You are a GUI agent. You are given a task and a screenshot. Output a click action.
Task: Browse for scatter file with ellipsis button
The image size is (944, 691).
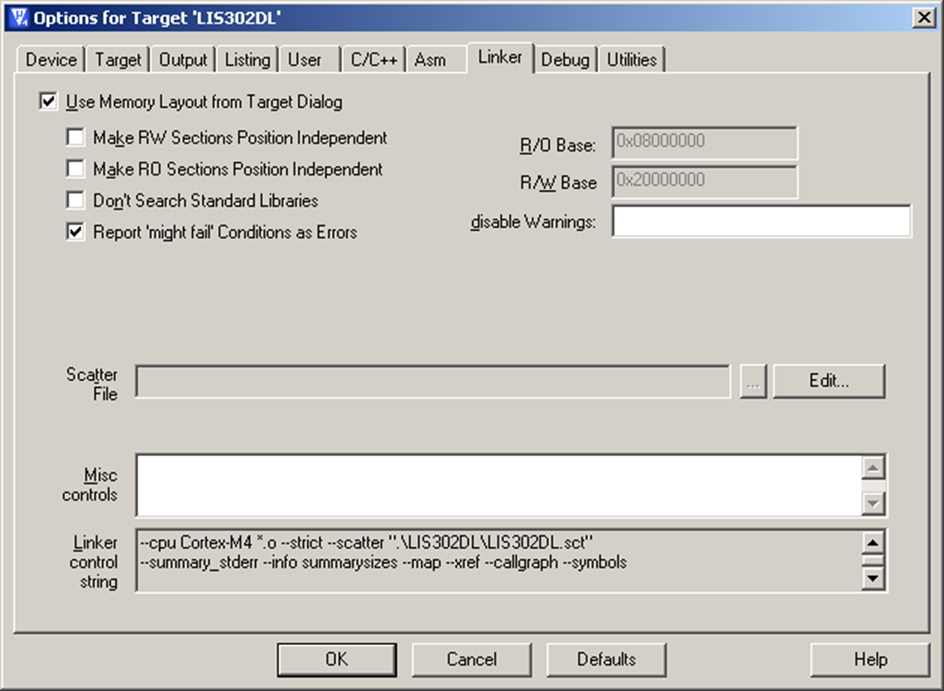753,381
